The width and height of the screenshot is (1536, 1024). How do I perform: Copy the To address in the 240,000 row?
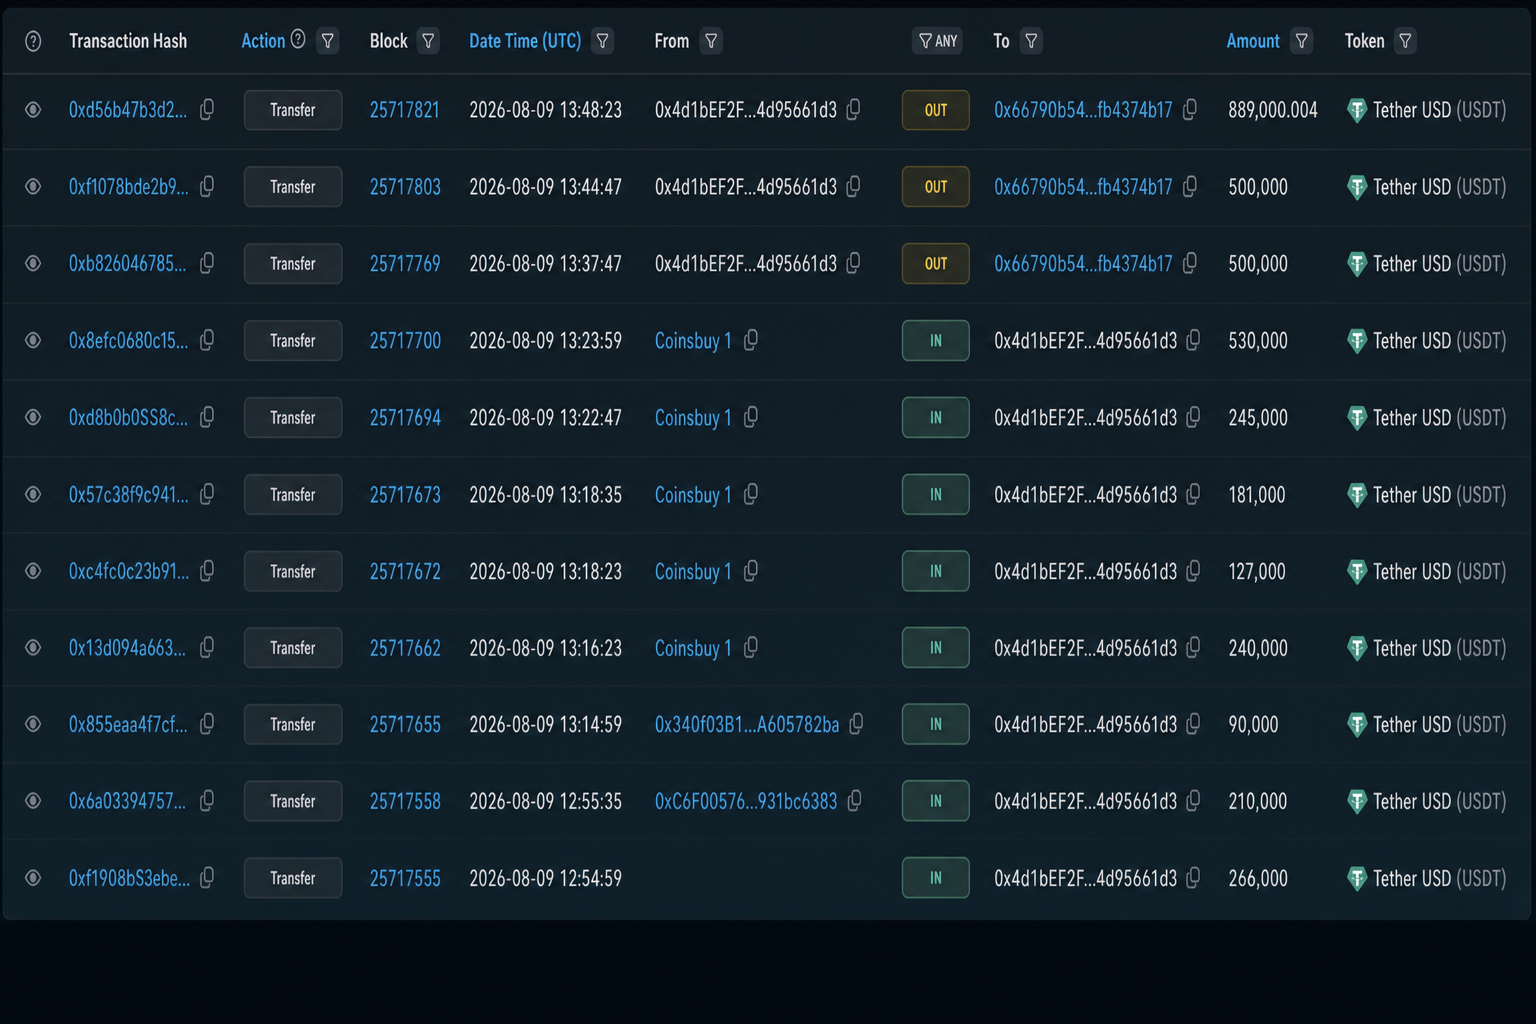coord(1193,648)
